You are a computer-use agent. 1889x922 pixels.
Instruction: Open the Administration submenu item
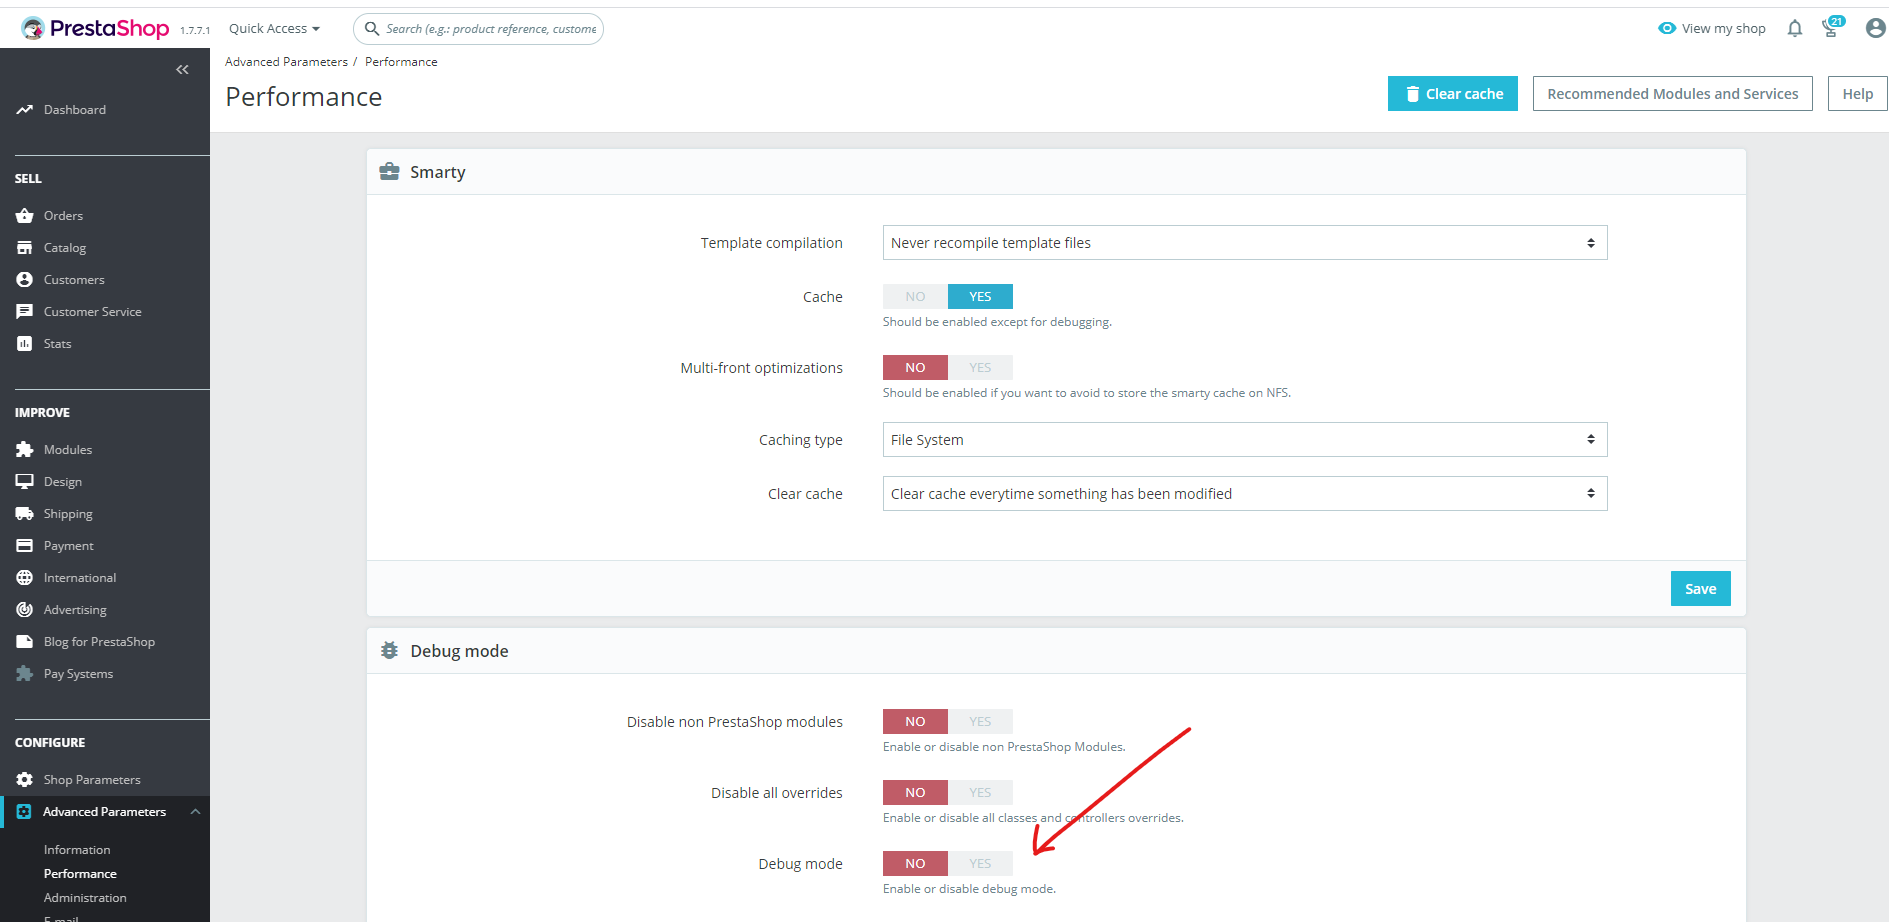(x=85, y=898)
